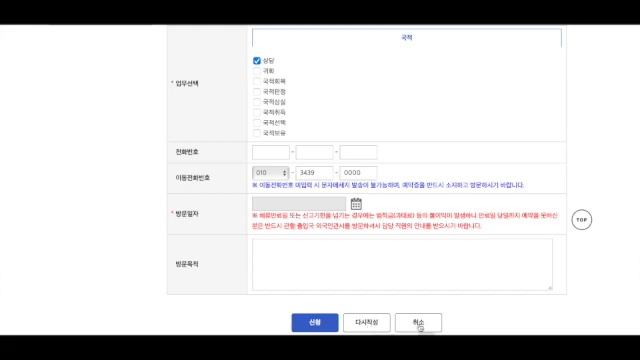Click the 다시작성 reset button
The image size is (640, 360).
coord(367,322)
